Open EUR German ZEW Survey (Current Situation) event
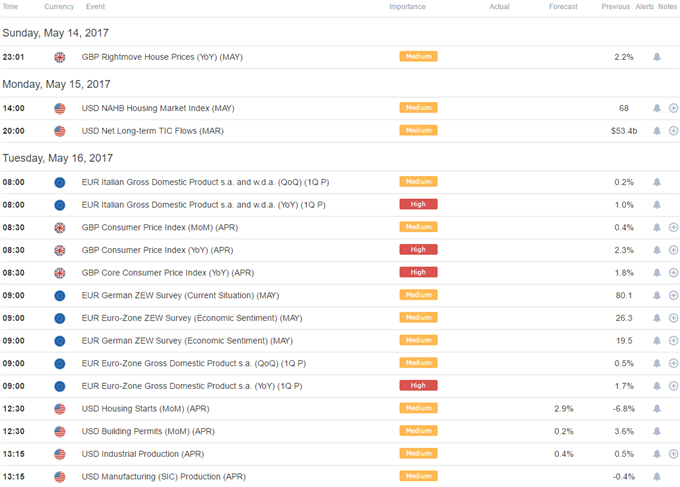Viewport: 680px width, 487px height. pos(180,295)
